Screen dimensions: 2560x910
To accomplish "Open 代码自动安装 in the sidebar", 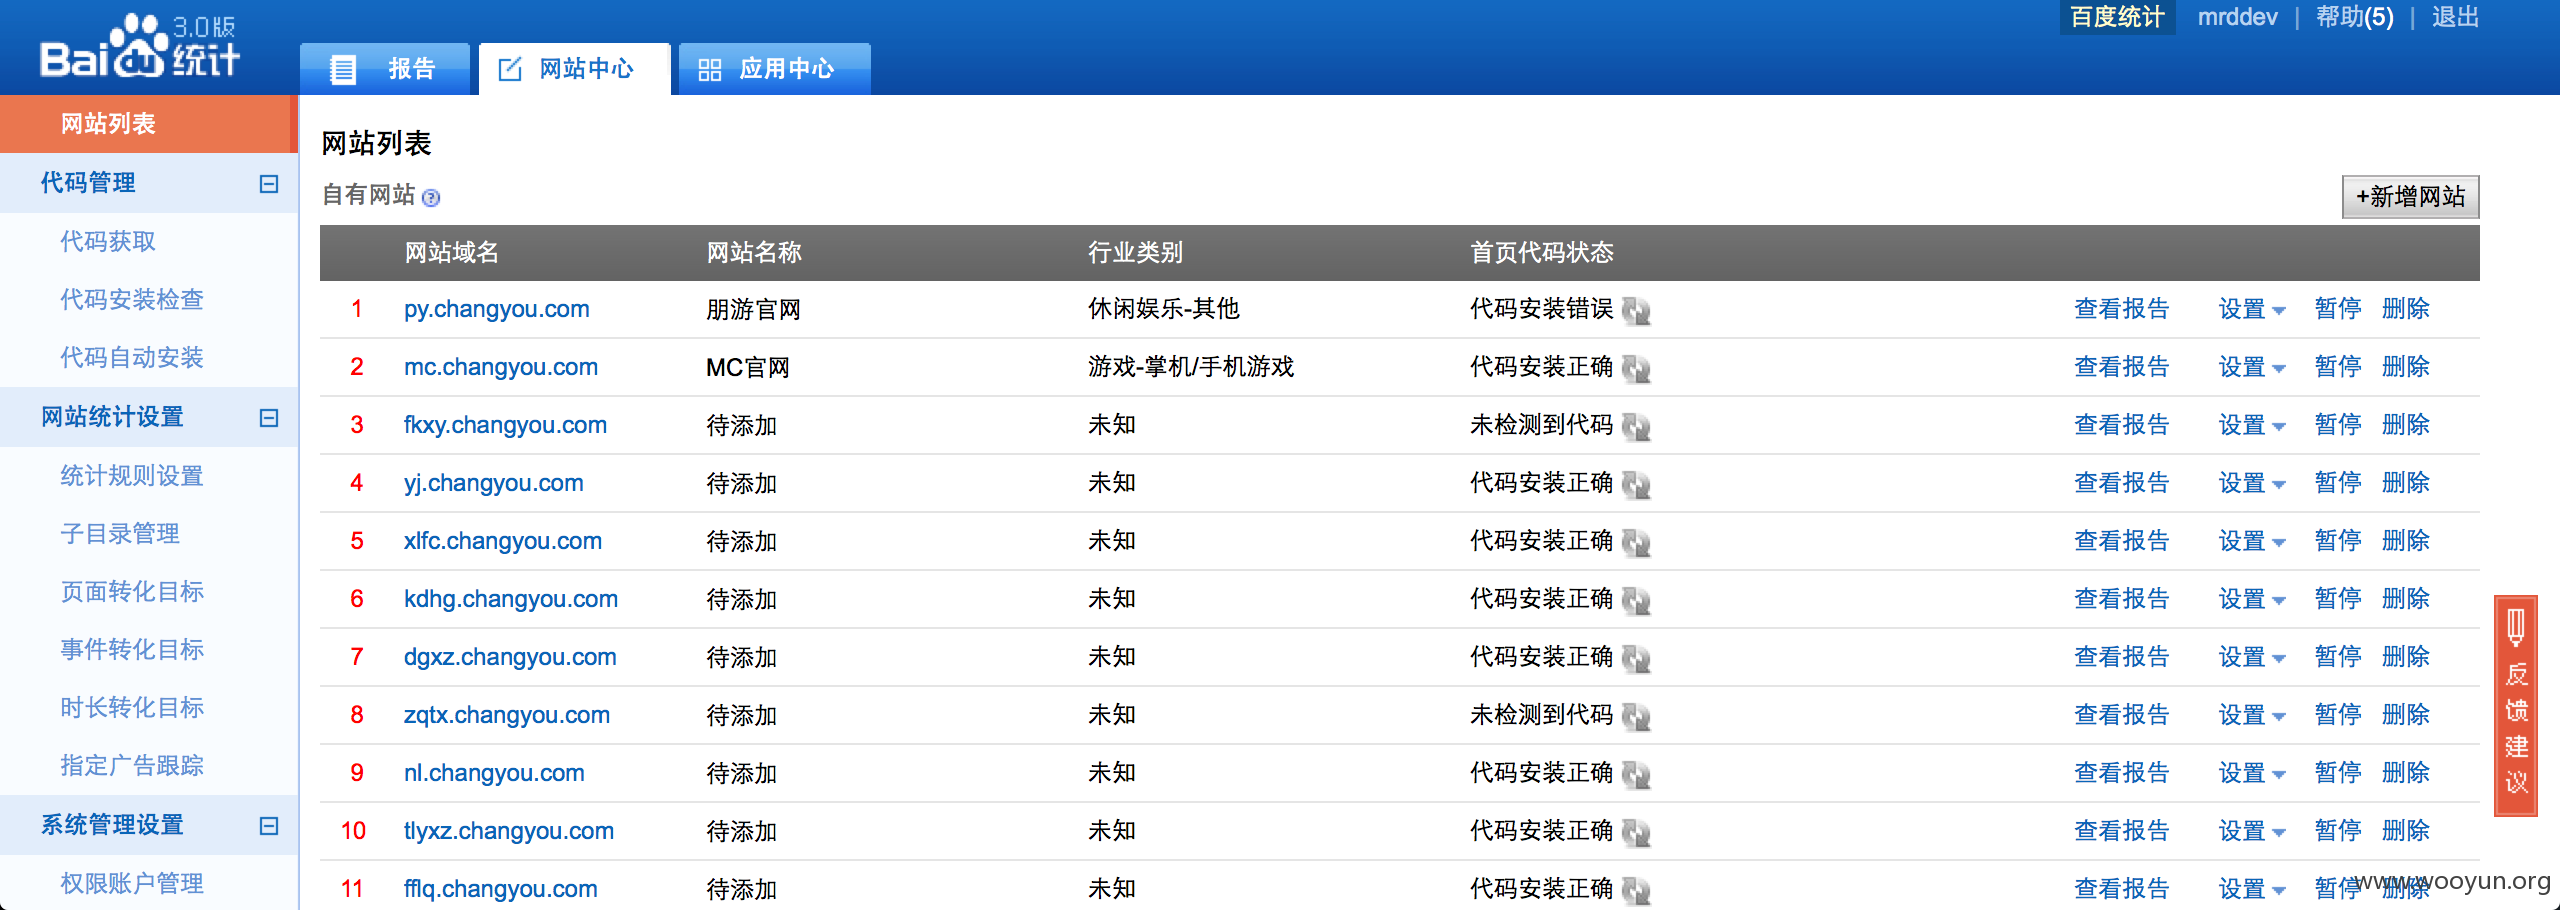I will (x=132, y=358).
